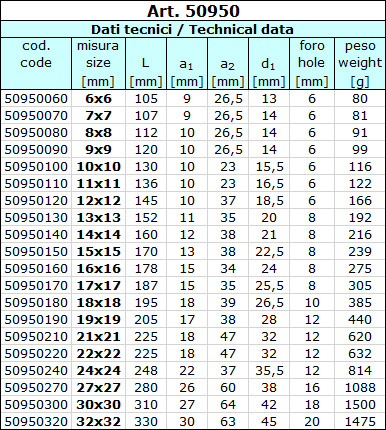Click the hole value 20
Image resolution: width=386 pixels, height=430 pixels.
pyautogui.click(x=312, y=422)
